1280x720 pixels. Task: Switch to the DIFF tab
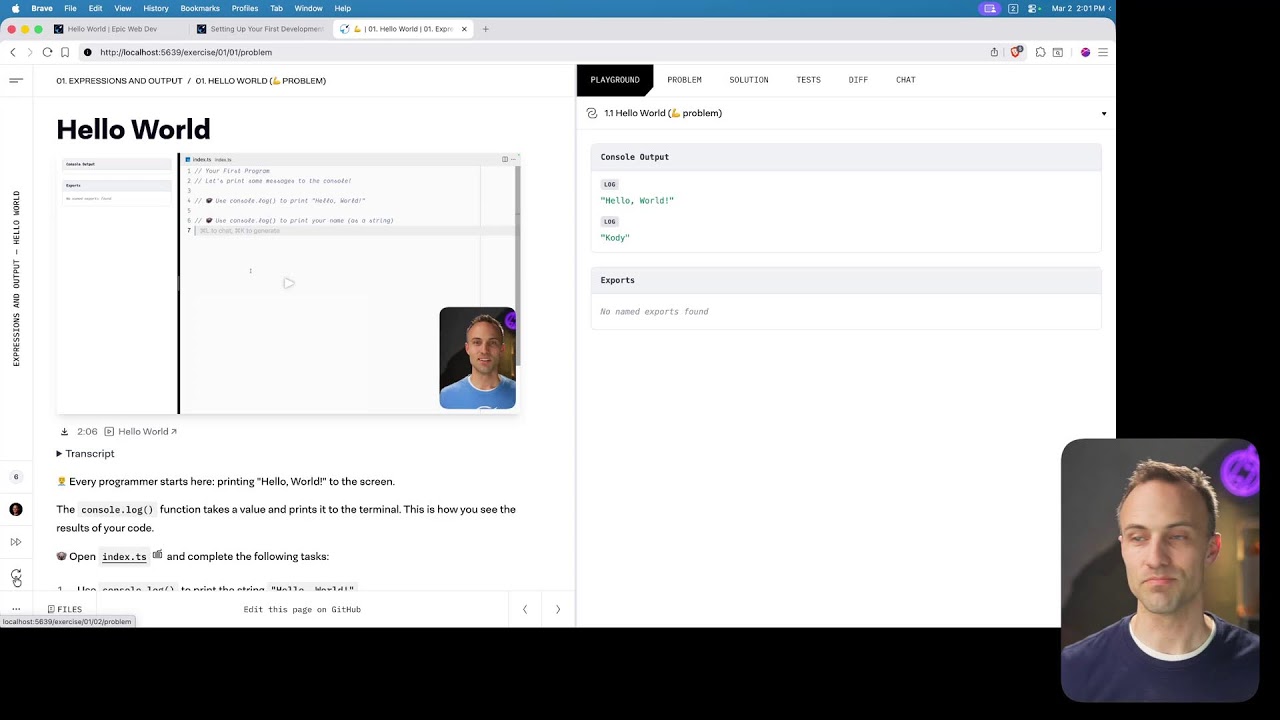858,80
